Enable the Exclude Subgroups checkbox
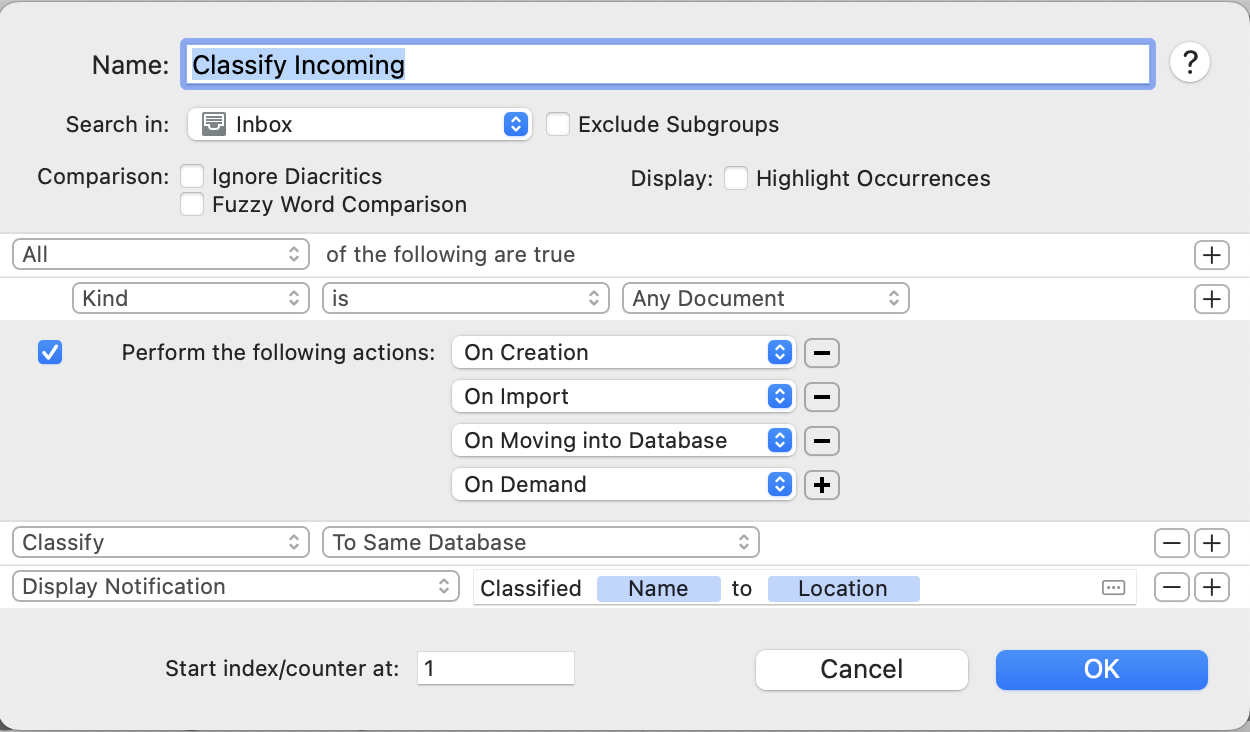The image size is (1250, 732). coord(558,125)
